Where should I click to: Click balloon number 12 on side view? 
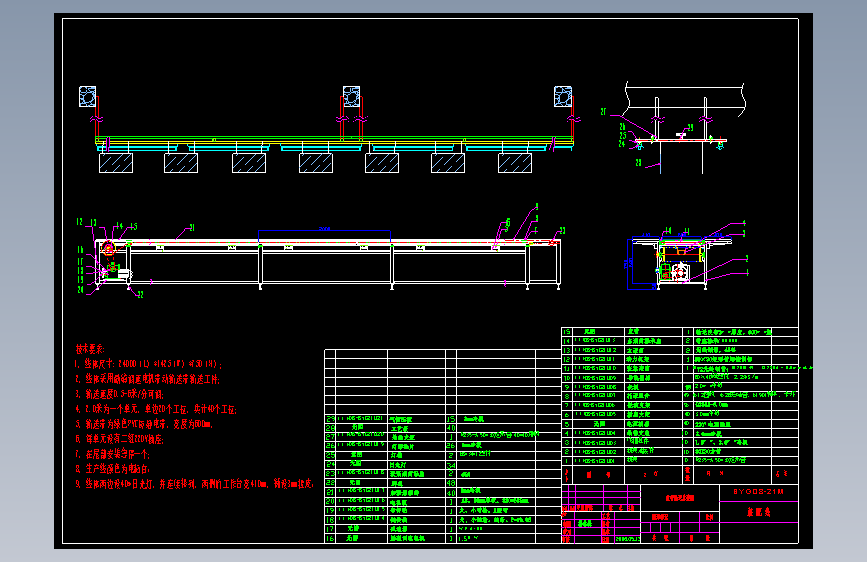(x=80, y=222)
